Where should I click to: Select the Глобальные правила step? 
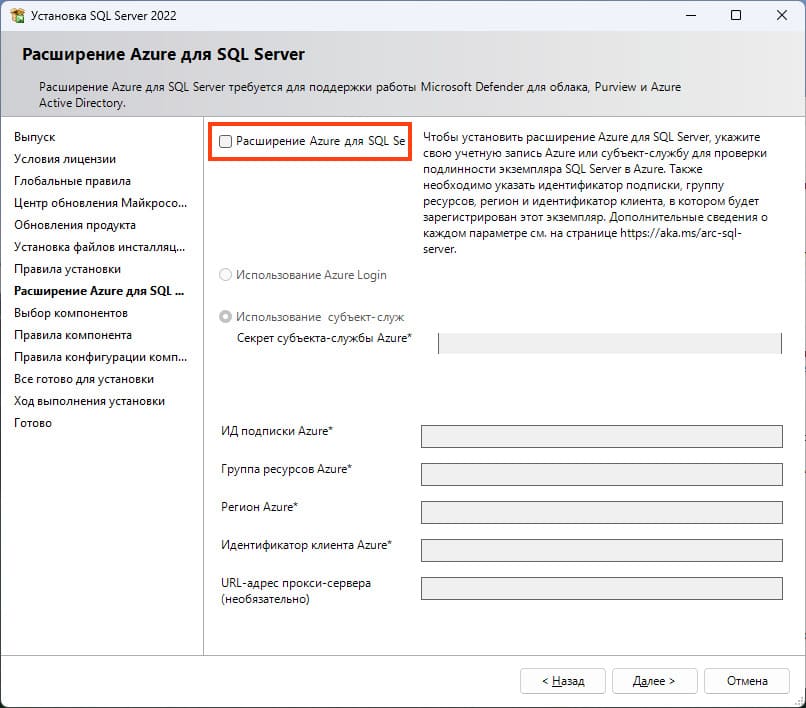tap(72, 181)
